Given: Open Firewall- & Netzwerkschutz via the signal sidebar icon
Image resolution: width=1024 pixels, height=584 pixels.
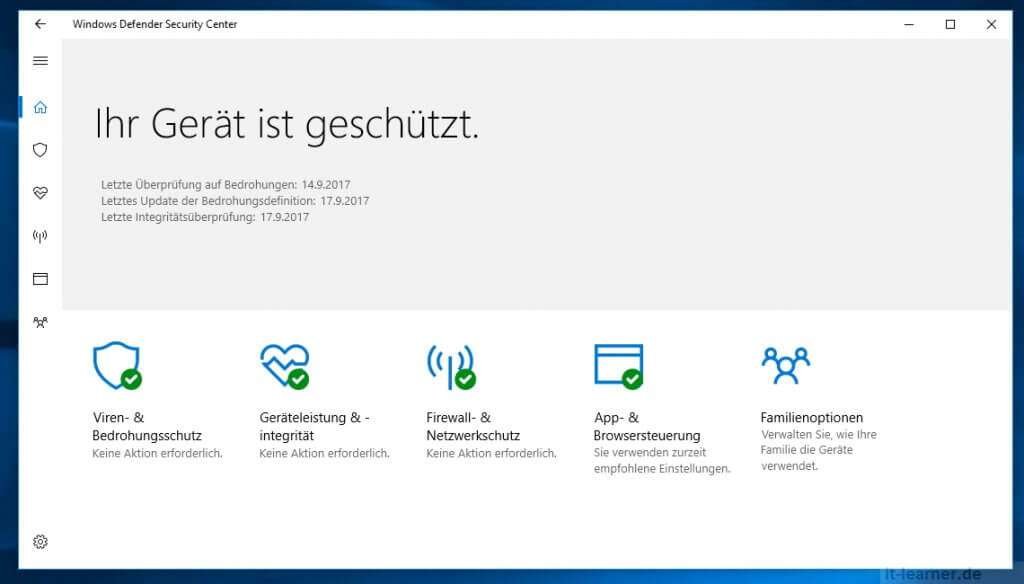Looking at the screenshot, I should click(x=40, y=236).
